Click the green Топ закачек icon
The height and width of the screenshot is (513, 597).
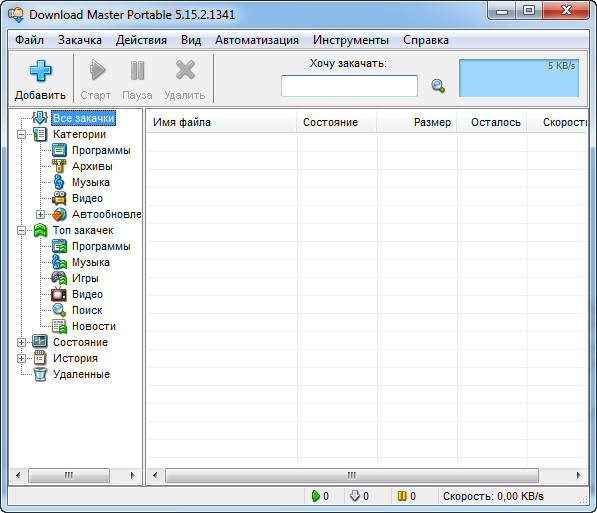(40, 230)
